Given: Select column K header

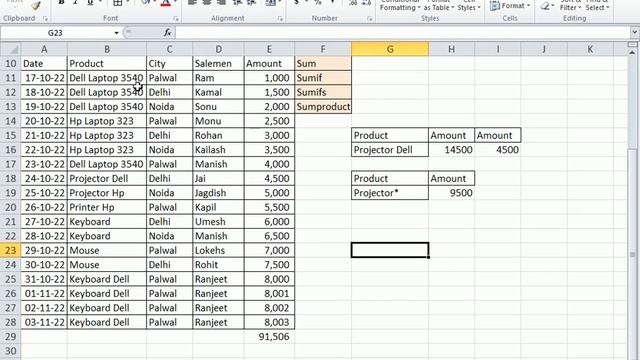Looking at the screenshot, I should click(x=590, y=49).
